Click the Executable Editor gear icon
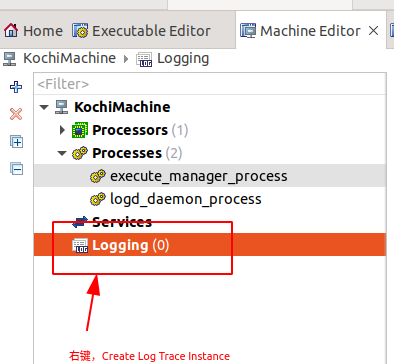 (x=80, y=31)
